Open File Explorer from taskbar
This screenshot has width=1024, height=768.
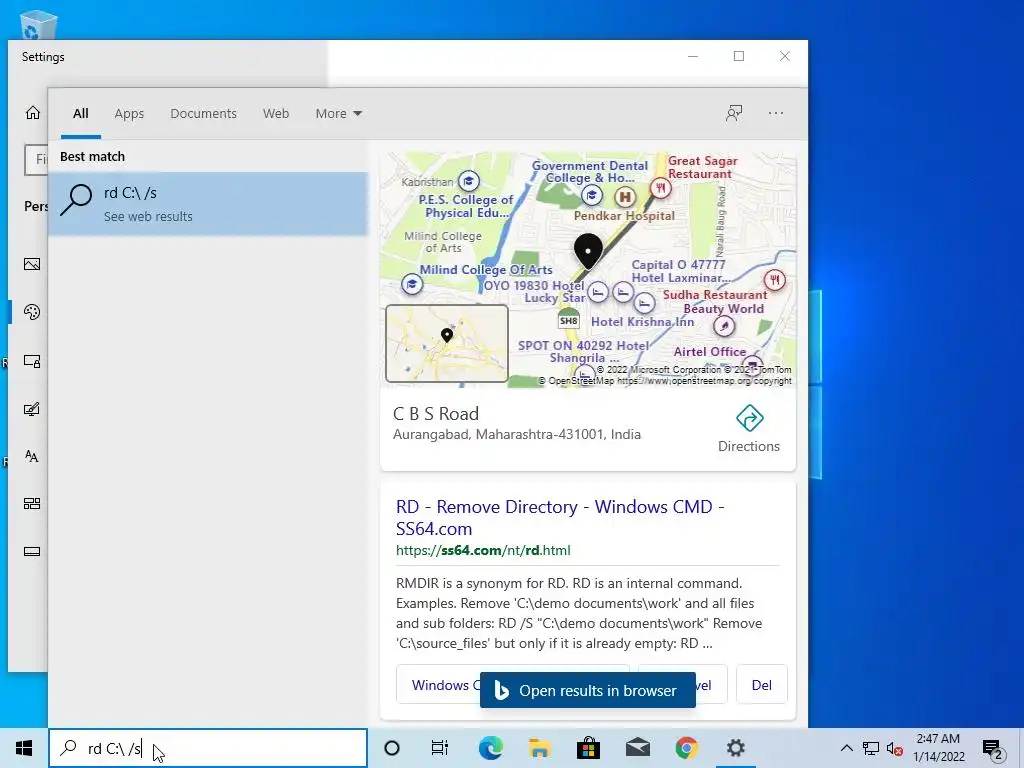pos(539,748)
